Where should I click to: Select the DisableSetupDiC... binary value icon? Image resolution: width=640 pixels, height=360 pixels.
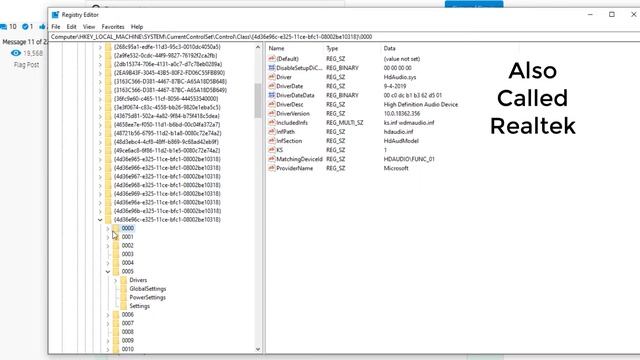click(272, 68)
